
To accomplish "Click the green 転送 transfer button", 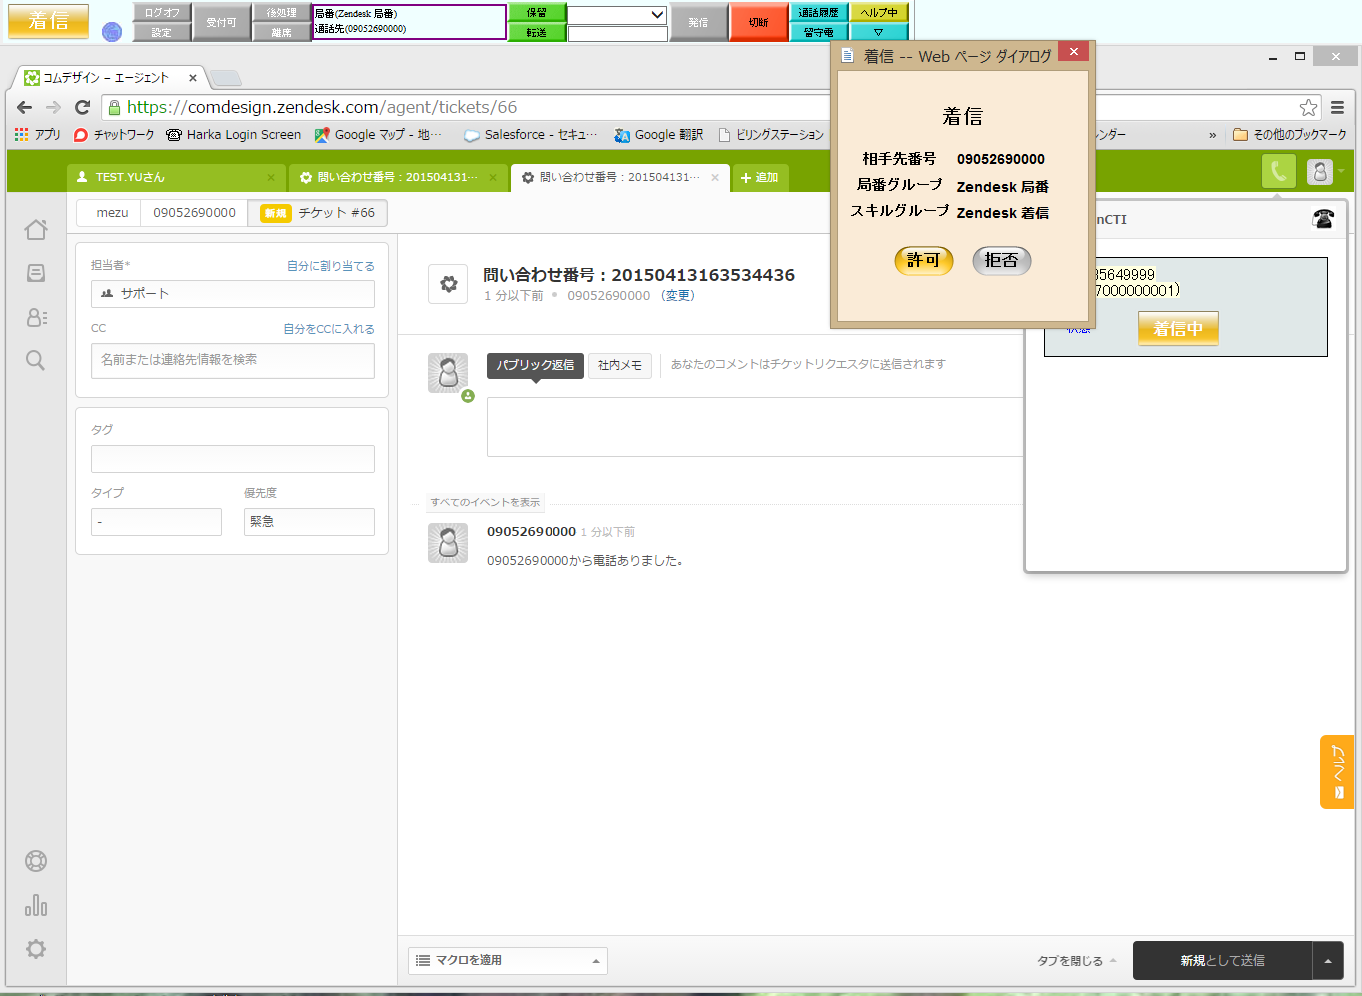I will (537, 32).
